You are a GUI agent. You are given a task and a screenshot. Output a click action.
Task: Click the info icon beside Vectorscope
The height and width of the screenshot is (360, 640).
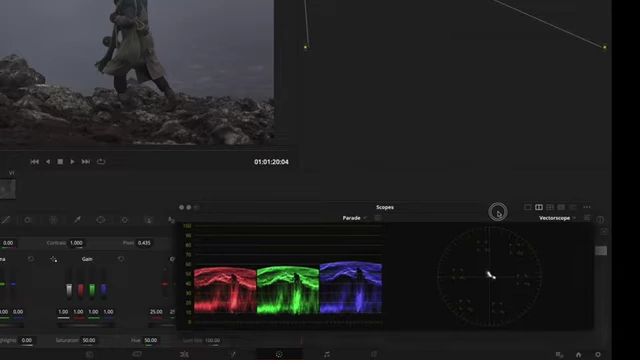(x=600, y=220)
